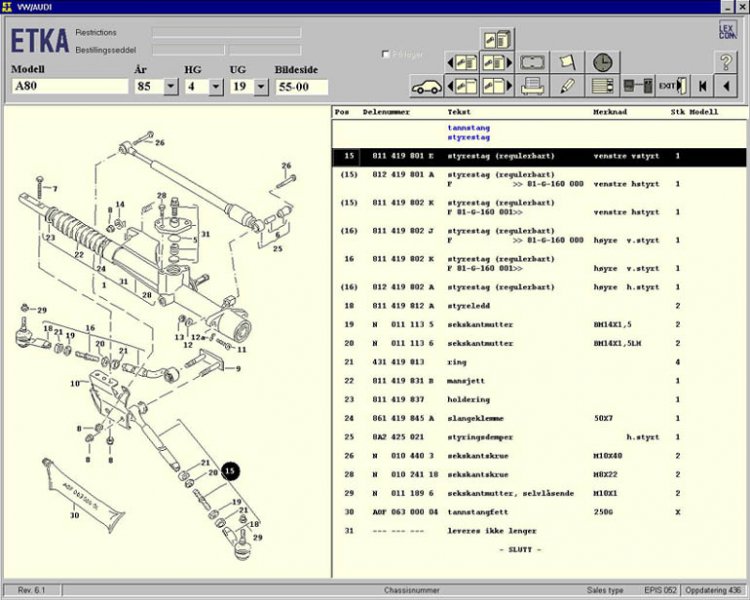Click the pencil edit icon
This screenshot has width=750, height=600.
567,86
